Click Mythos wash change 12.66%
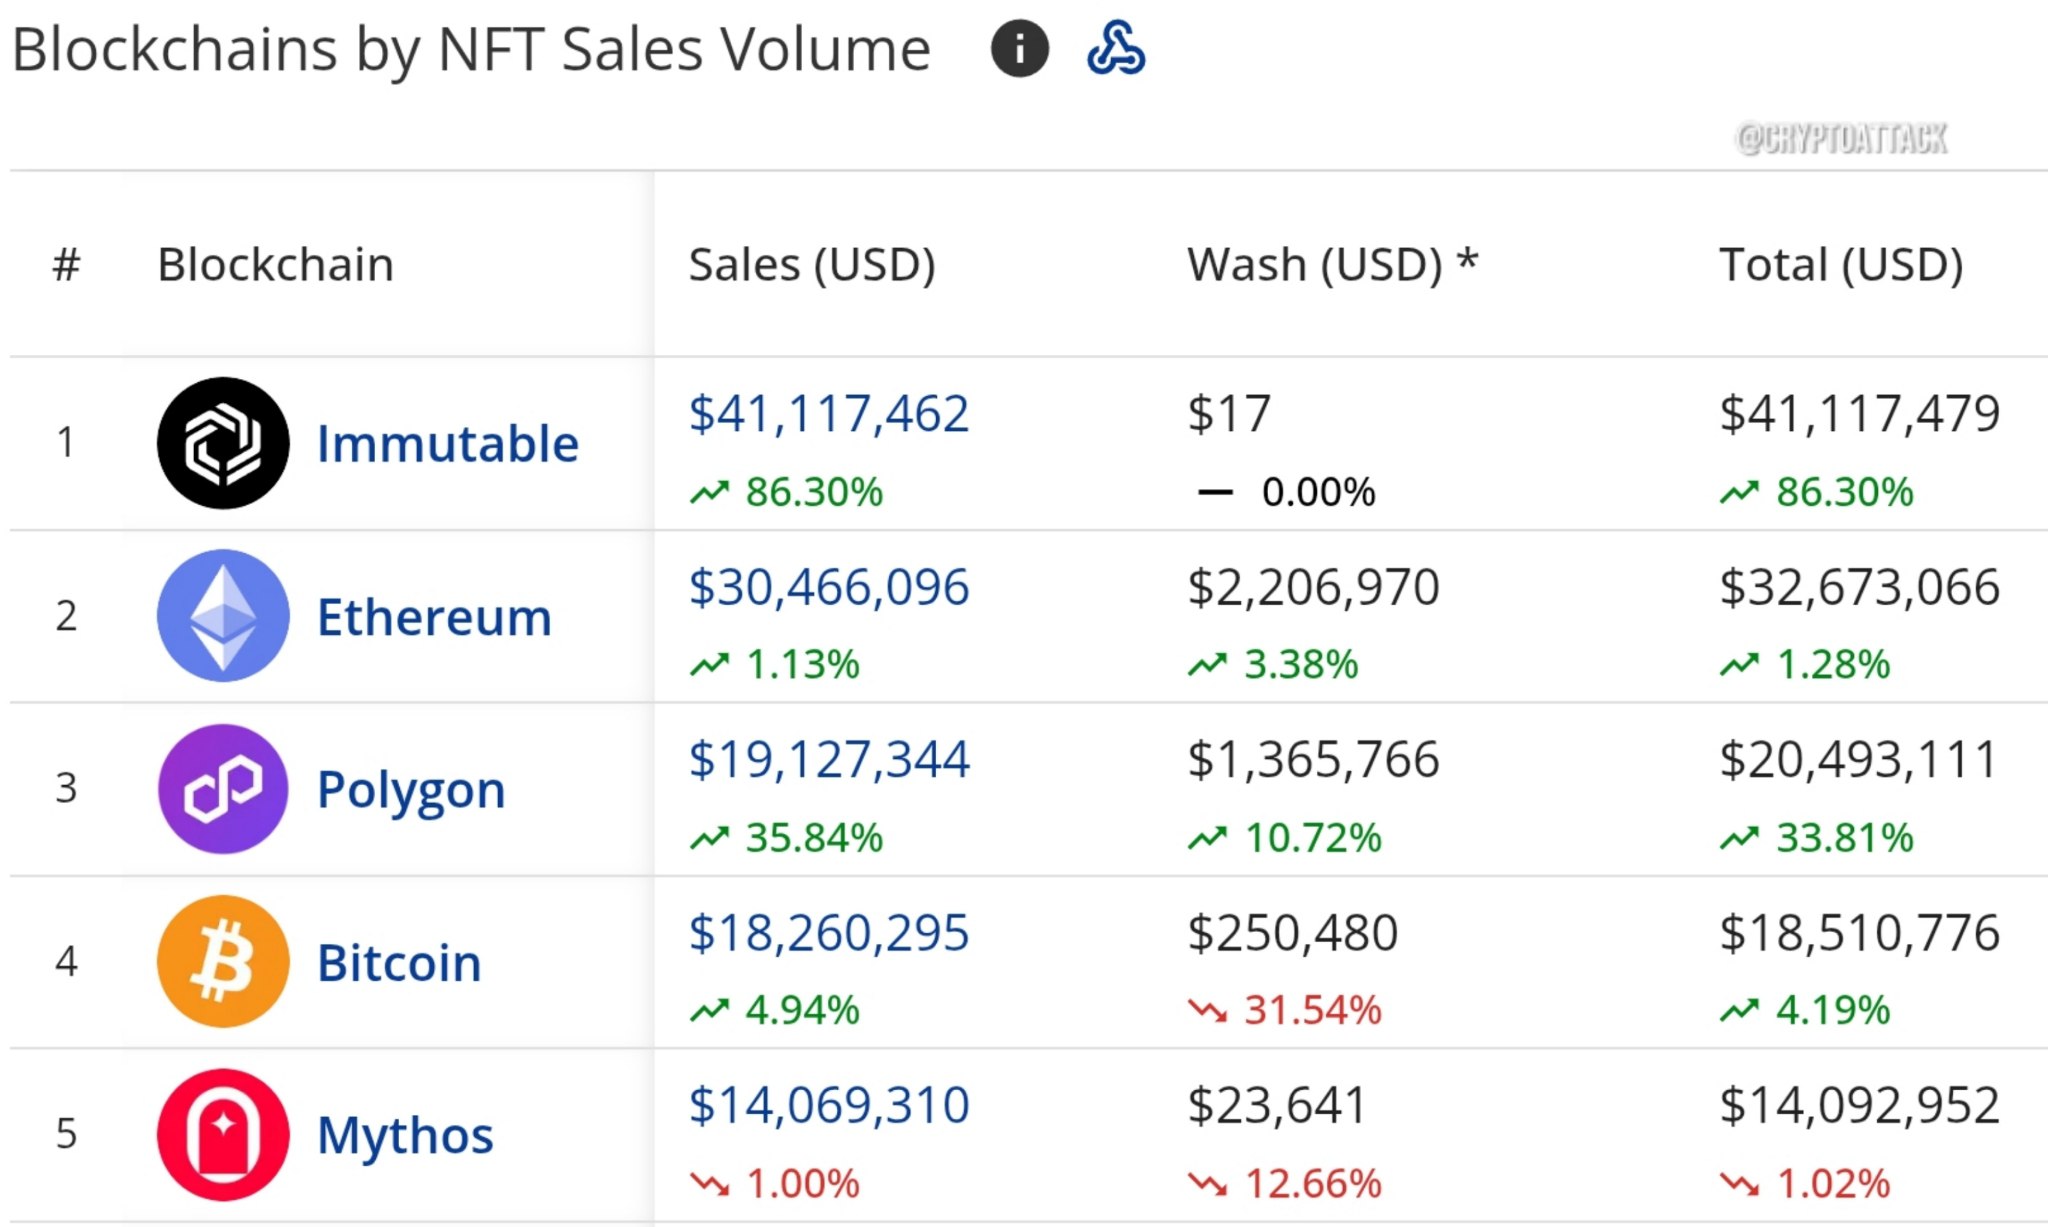This screenshot has height=1227, width=2048. coord(1285,1184)
